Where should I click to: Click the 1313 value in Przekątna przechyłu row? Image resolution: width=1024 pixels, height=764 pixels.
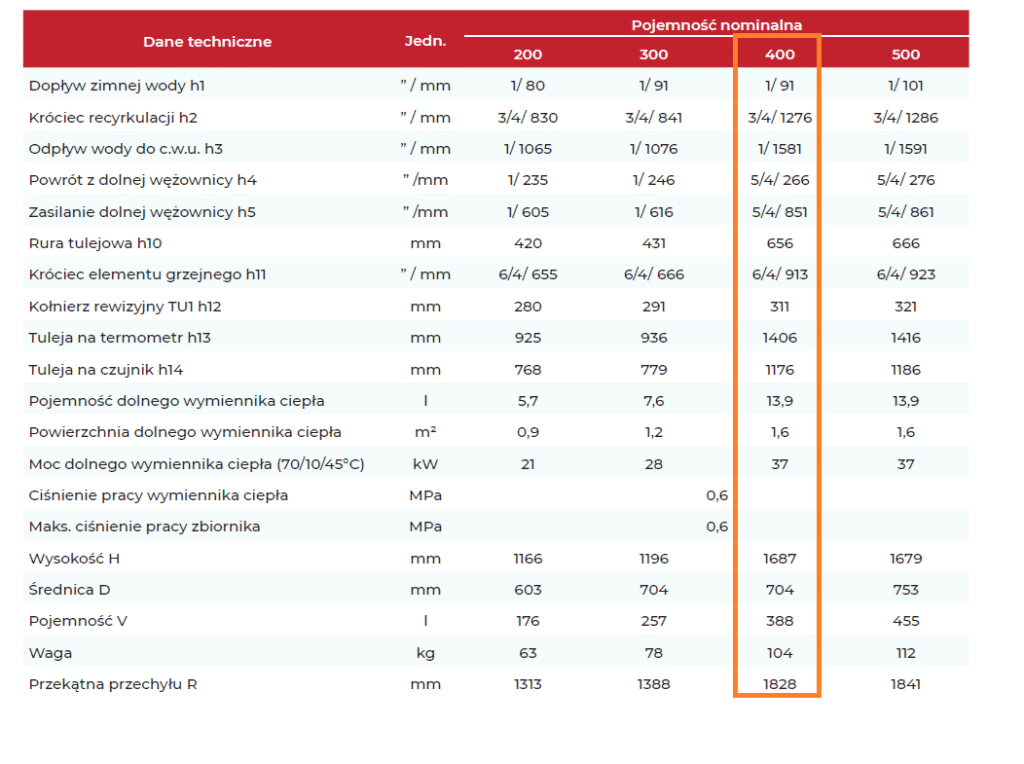(528, 684)
